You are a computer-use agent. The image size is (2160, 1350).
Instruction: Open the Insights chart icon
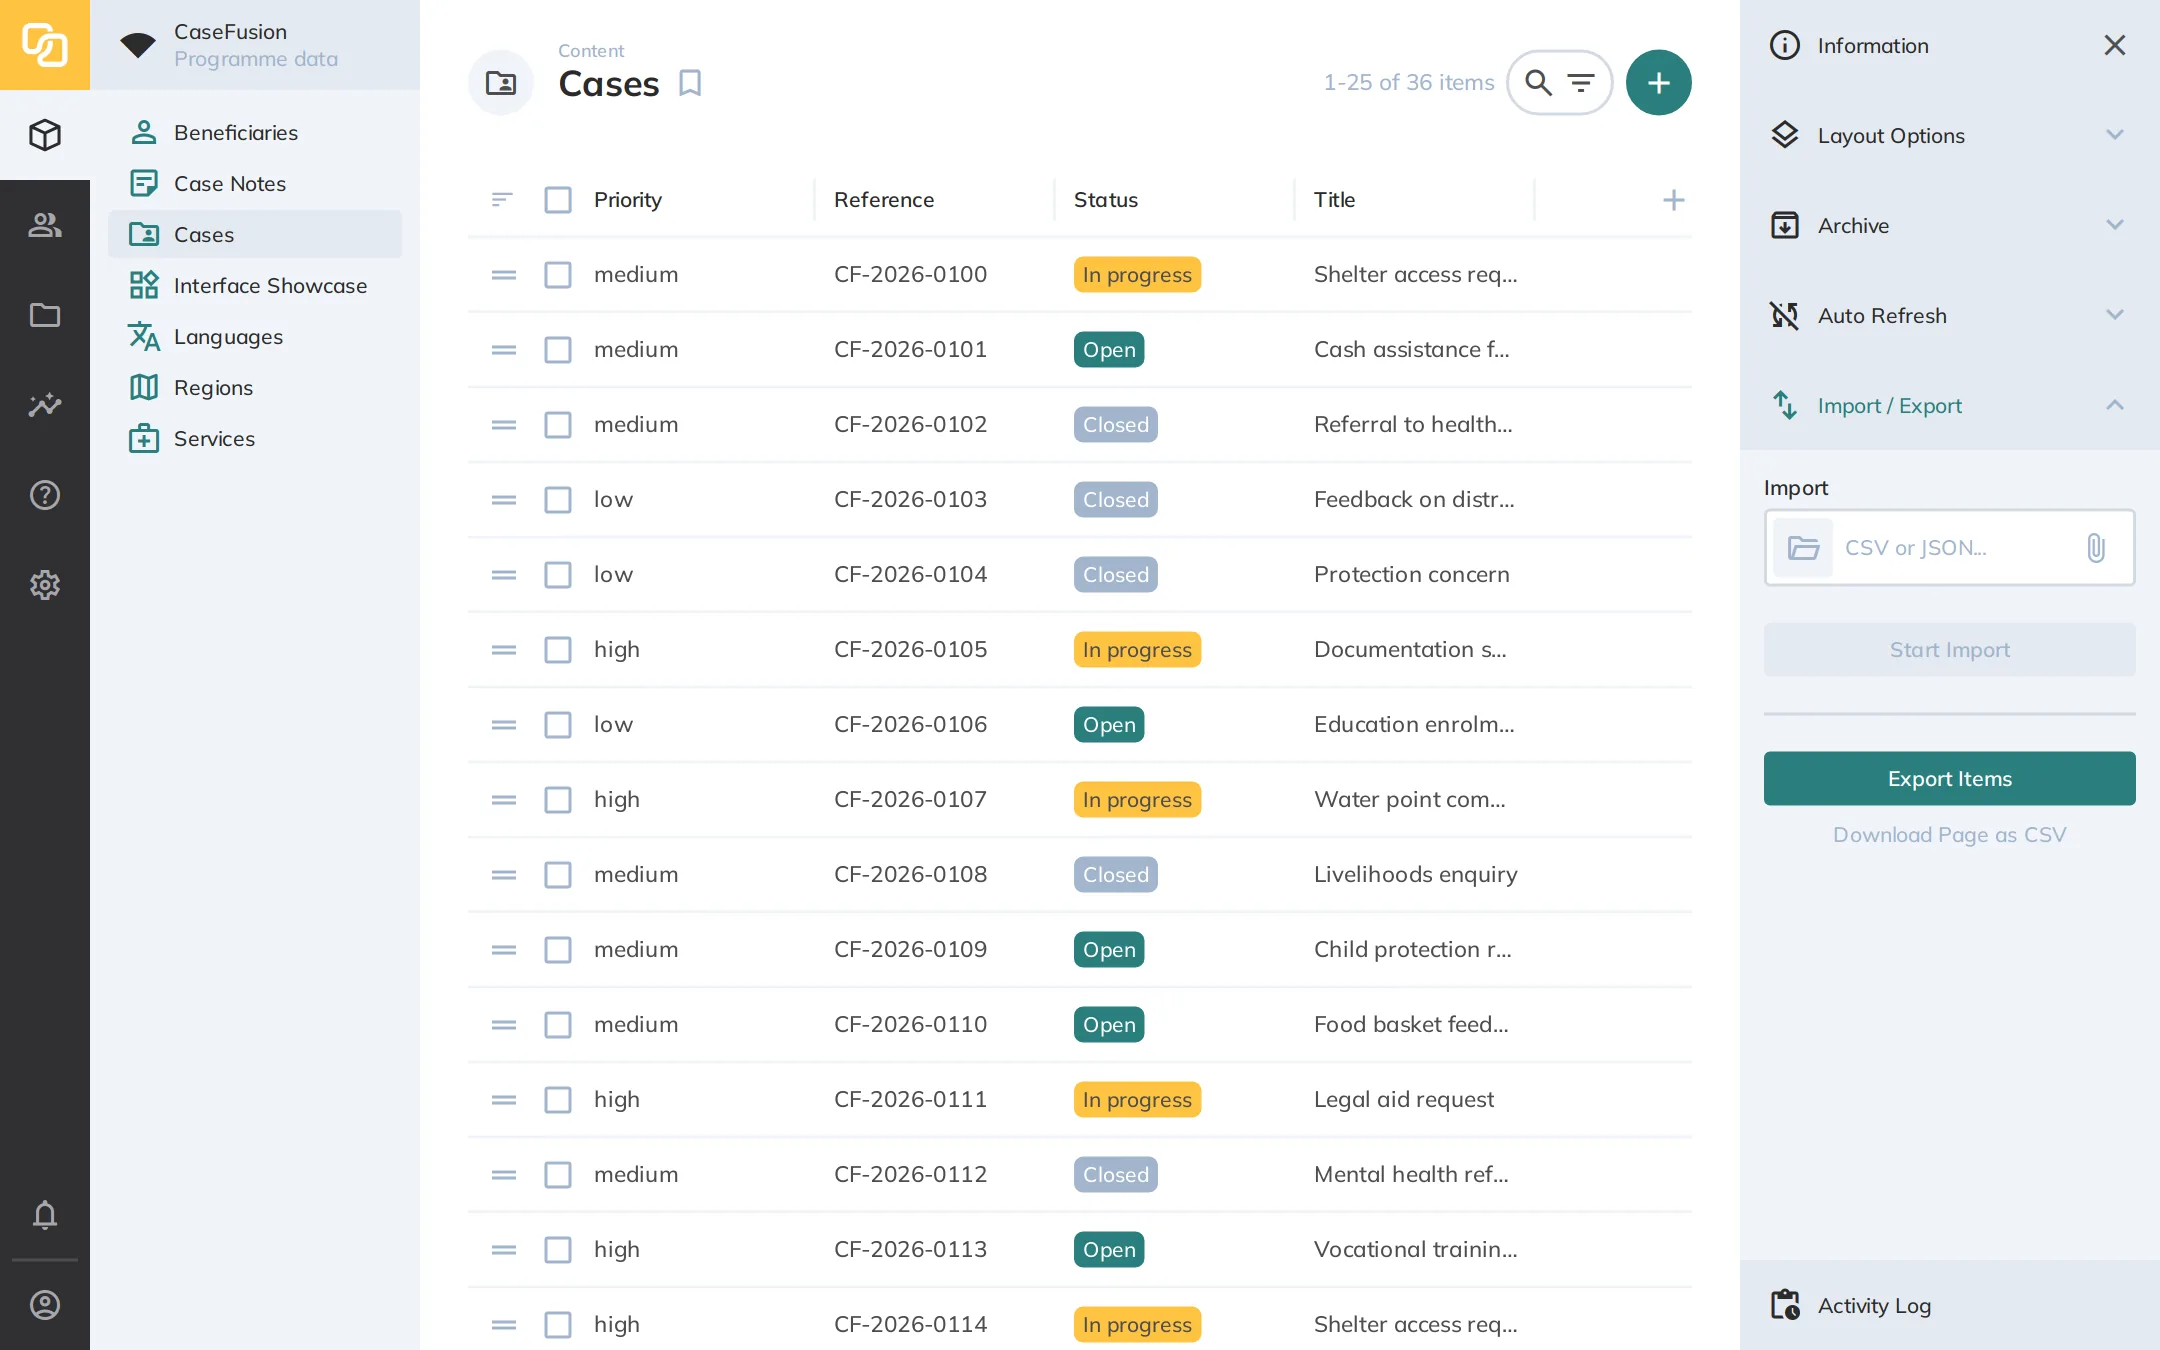[45, 405]
